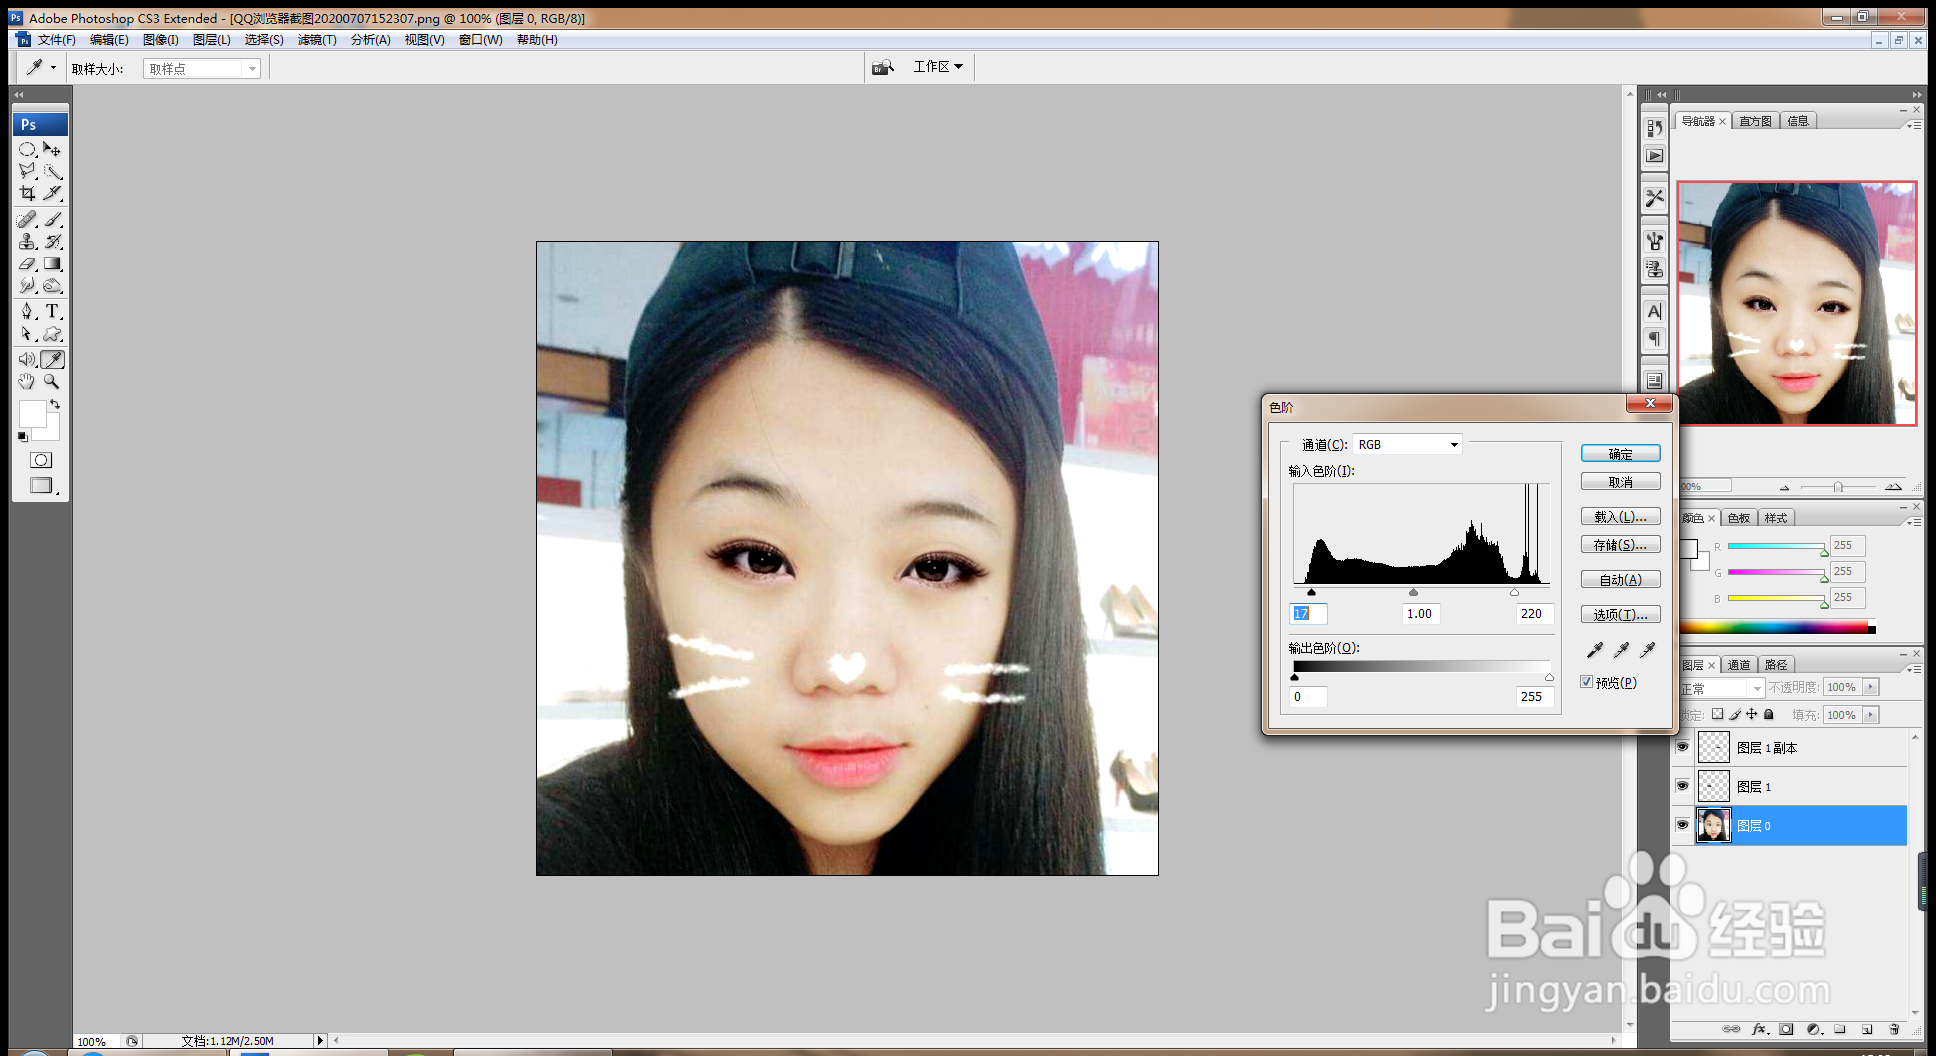
Task: Select the Brush tool
Action: (53, 219)
